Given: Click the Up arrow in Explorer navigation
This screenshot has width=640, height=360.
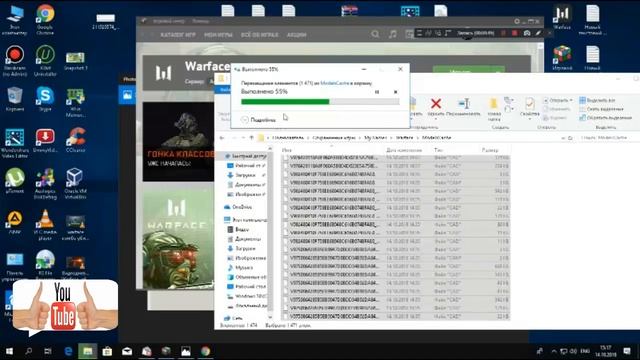Looking at the screenshot, I should 251,138.
